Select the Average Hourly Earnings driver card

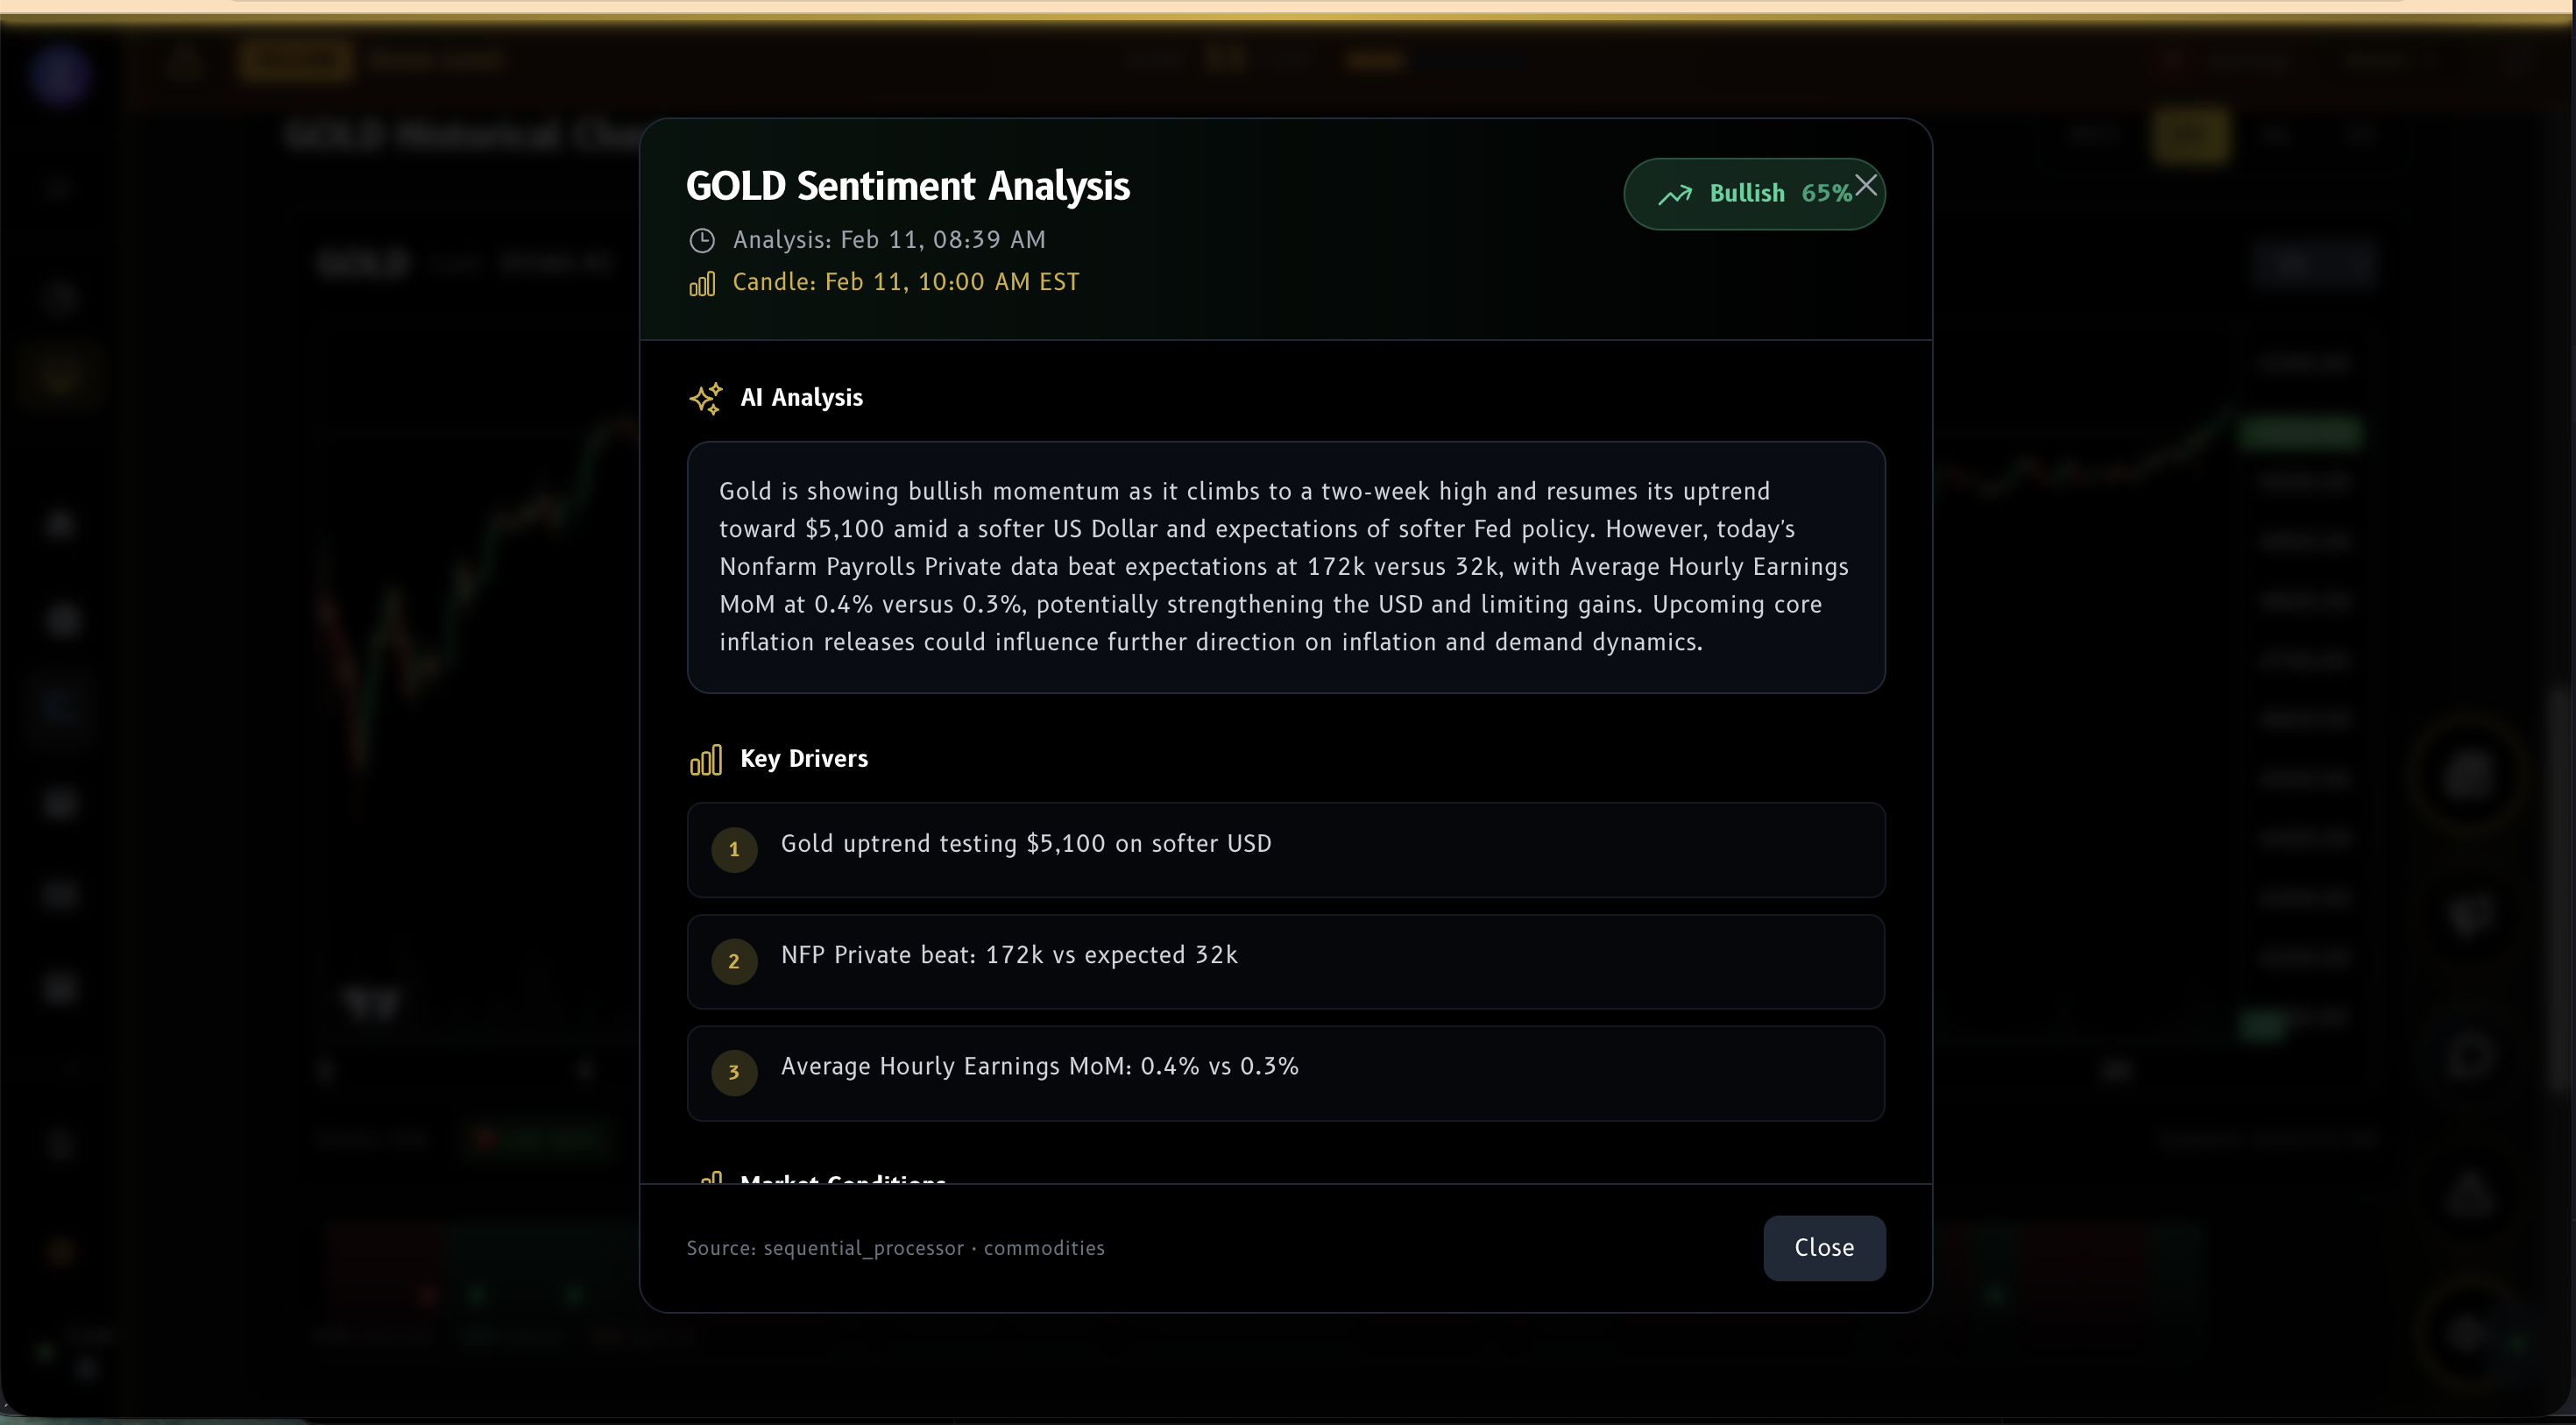[1285, 1073]
